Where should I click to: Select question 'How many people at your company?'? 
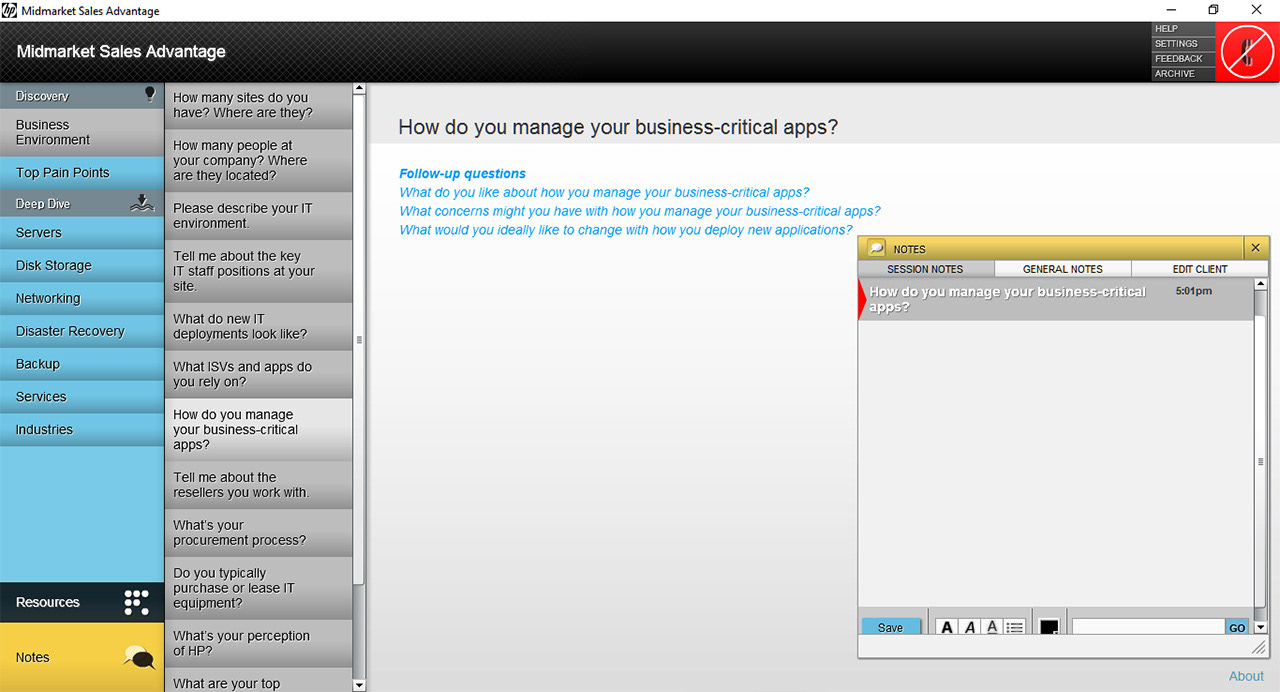point(259,160)
